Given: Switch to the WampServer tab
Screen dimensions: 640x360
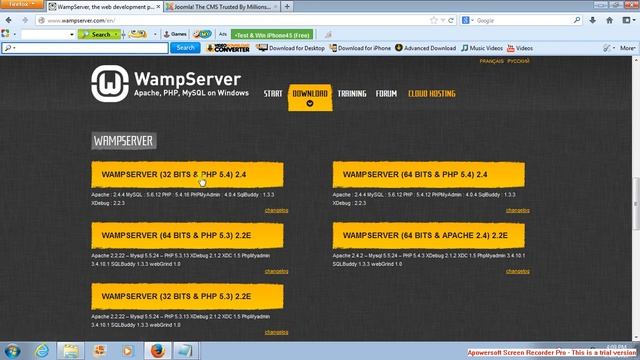Looking at the screenshot, I should (104, 7).
